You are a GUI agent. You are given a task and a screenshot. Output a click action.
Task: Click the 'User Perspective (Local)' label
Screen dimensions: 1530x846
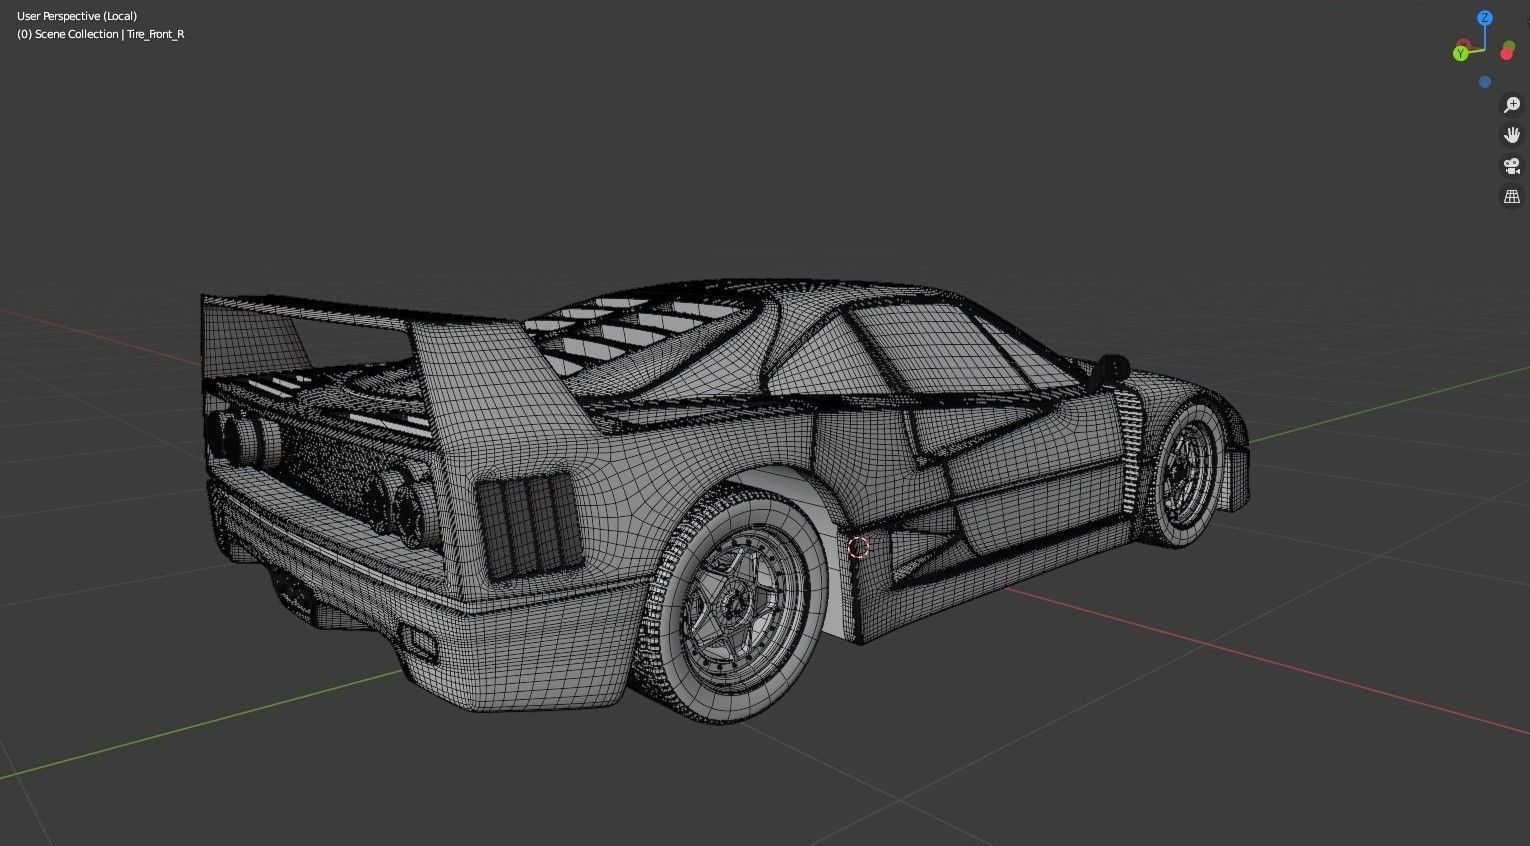coord(77,16)
